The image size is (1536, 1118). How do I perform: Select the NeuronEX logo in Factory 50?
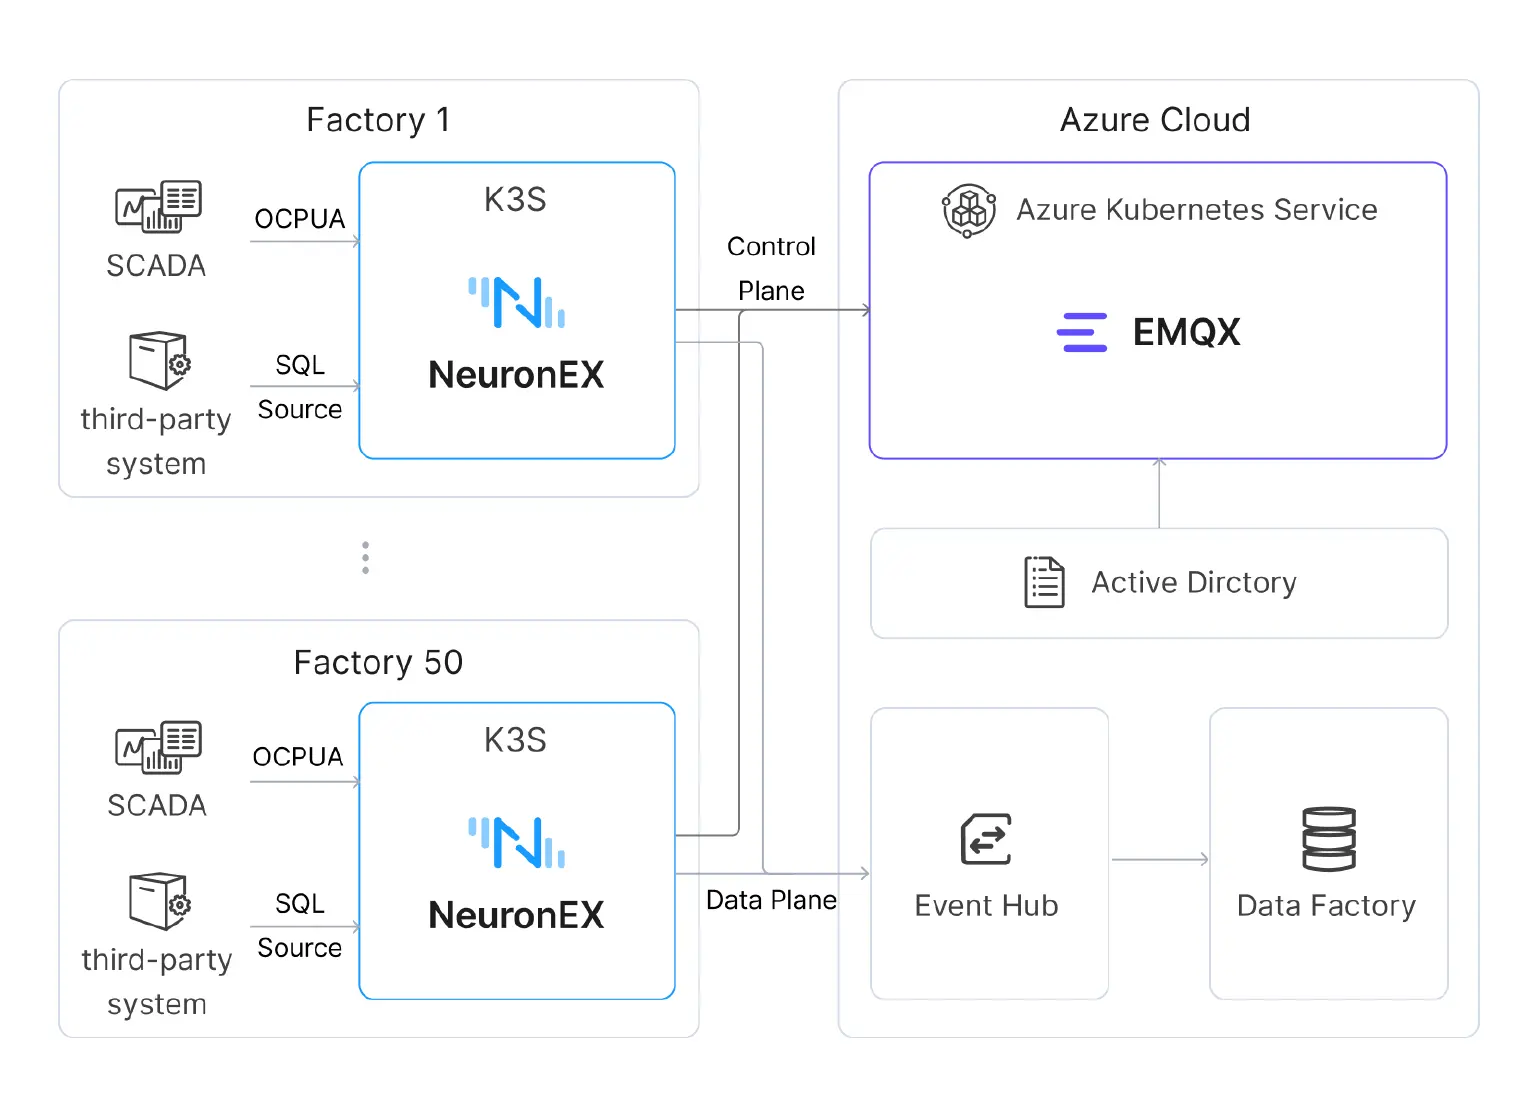pyautogui.click(x=516, y=842)
